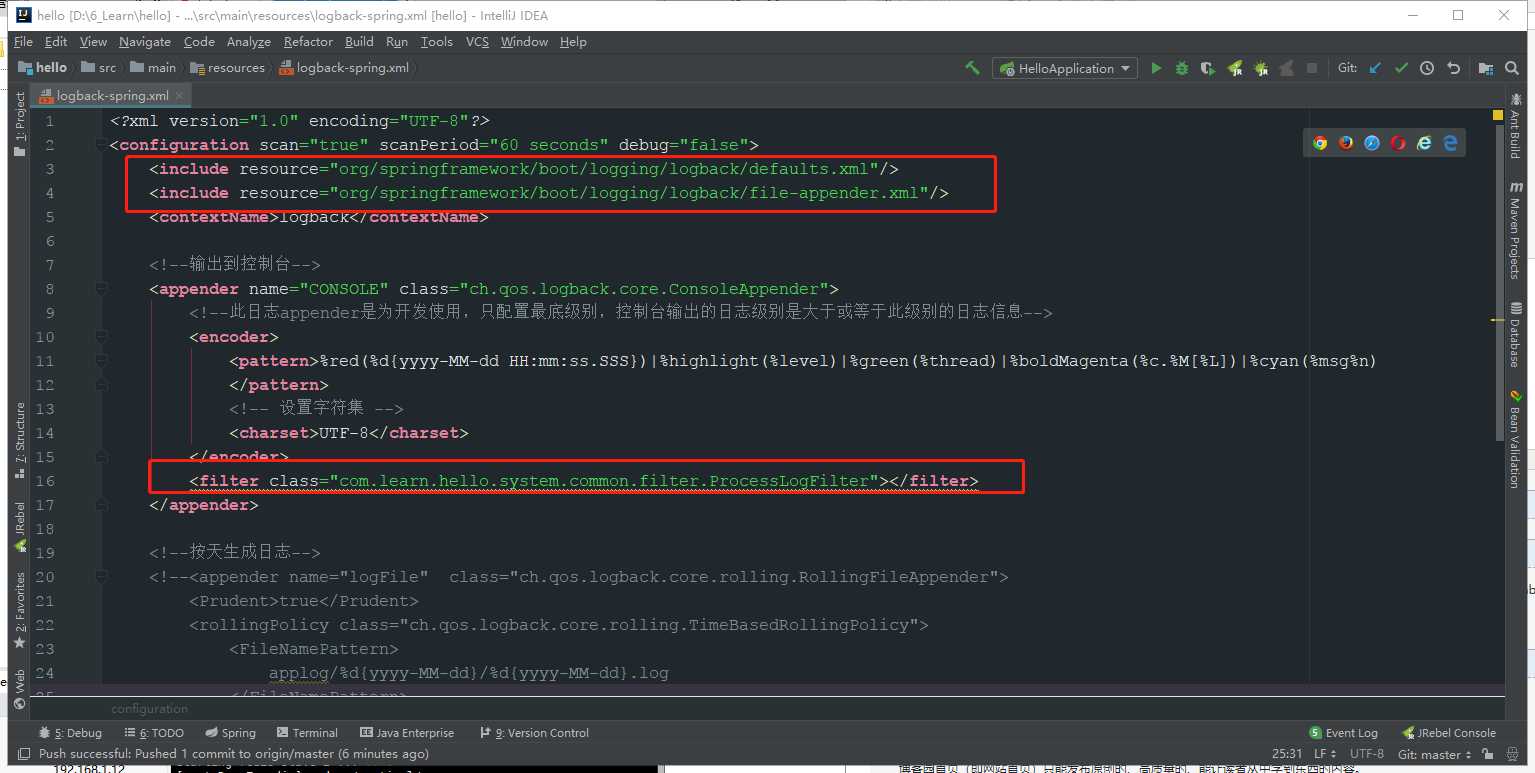
Task: Open the VCS menu
Action: [478, 42]
